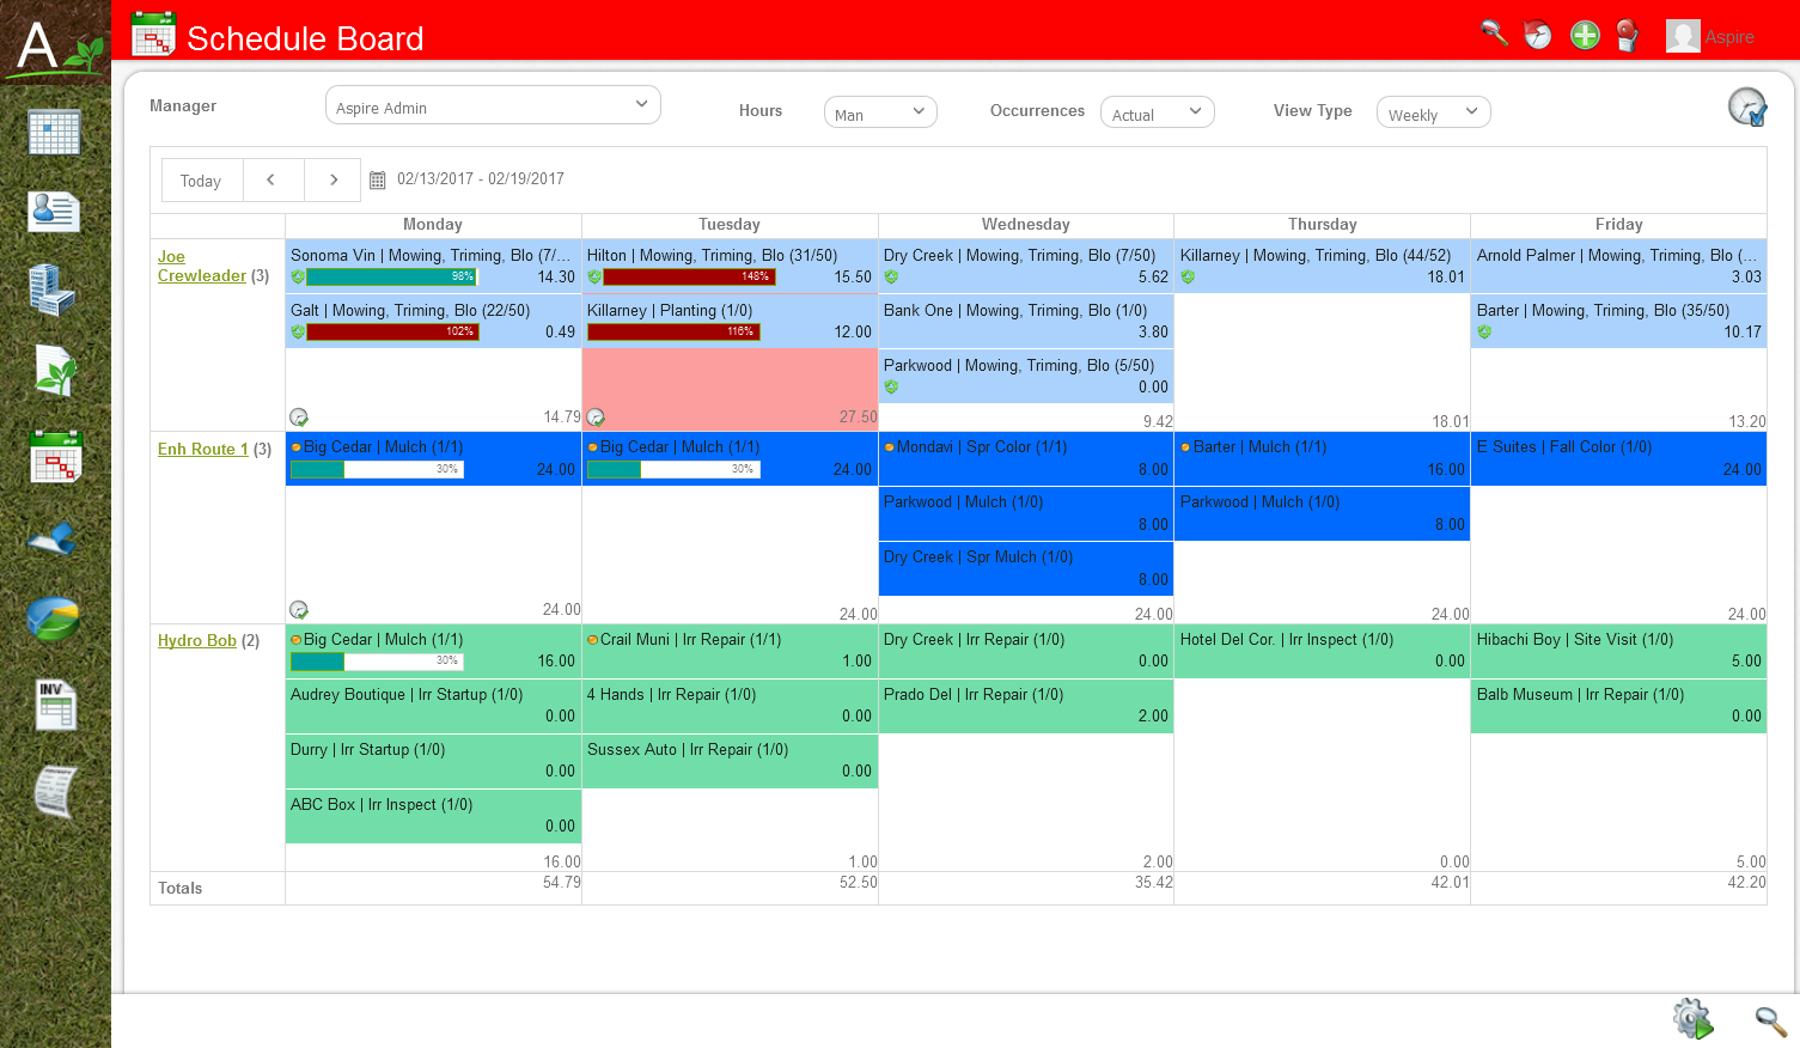Click the Monday totals value 54.79
Image resolution: width=1800 pixels, height=1048 pixels.
pyautogui.click(x=561, y=883)
